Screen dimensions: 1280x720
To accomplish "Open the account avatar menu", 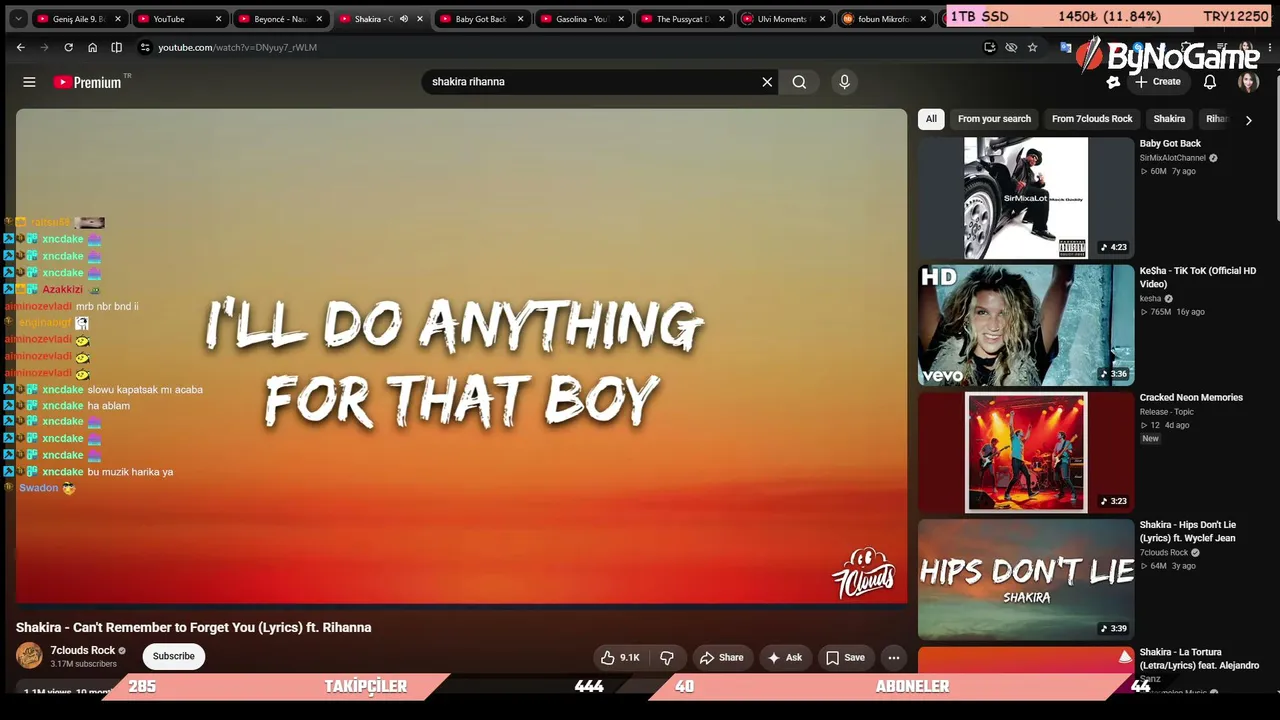I will click(x=1248, y=82).
